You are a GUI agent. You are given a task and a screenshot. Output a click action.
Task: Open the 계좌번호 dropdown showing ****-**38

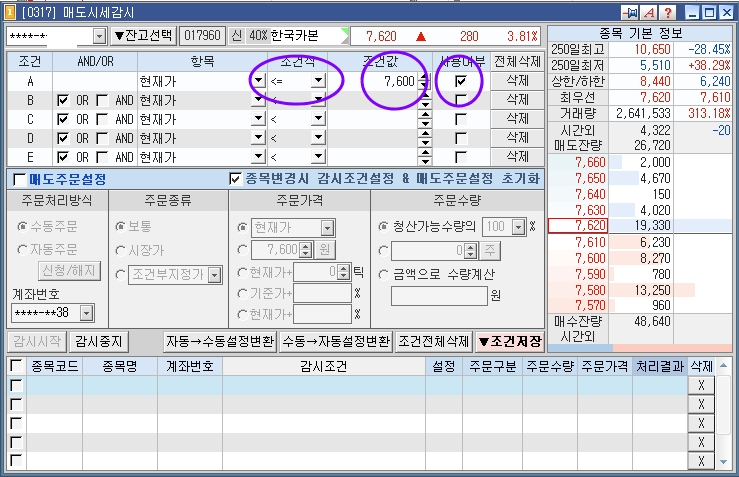tap(86, 313)
